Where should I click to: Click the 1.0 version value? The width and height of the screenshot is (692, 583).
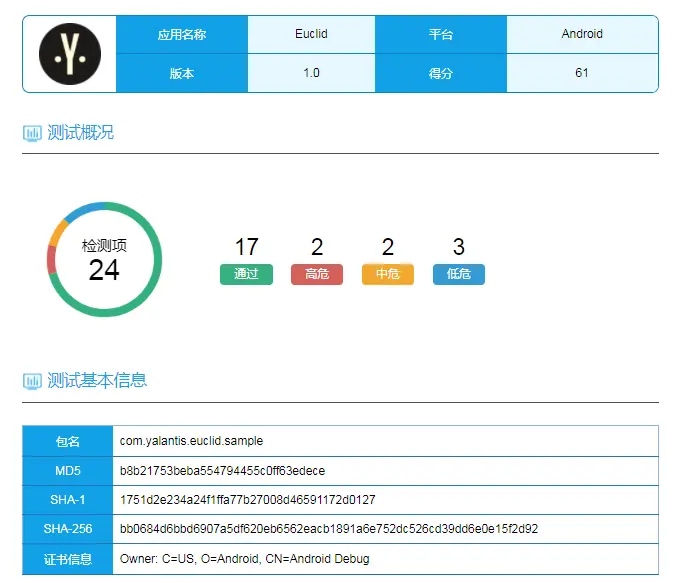click(311, 73)
